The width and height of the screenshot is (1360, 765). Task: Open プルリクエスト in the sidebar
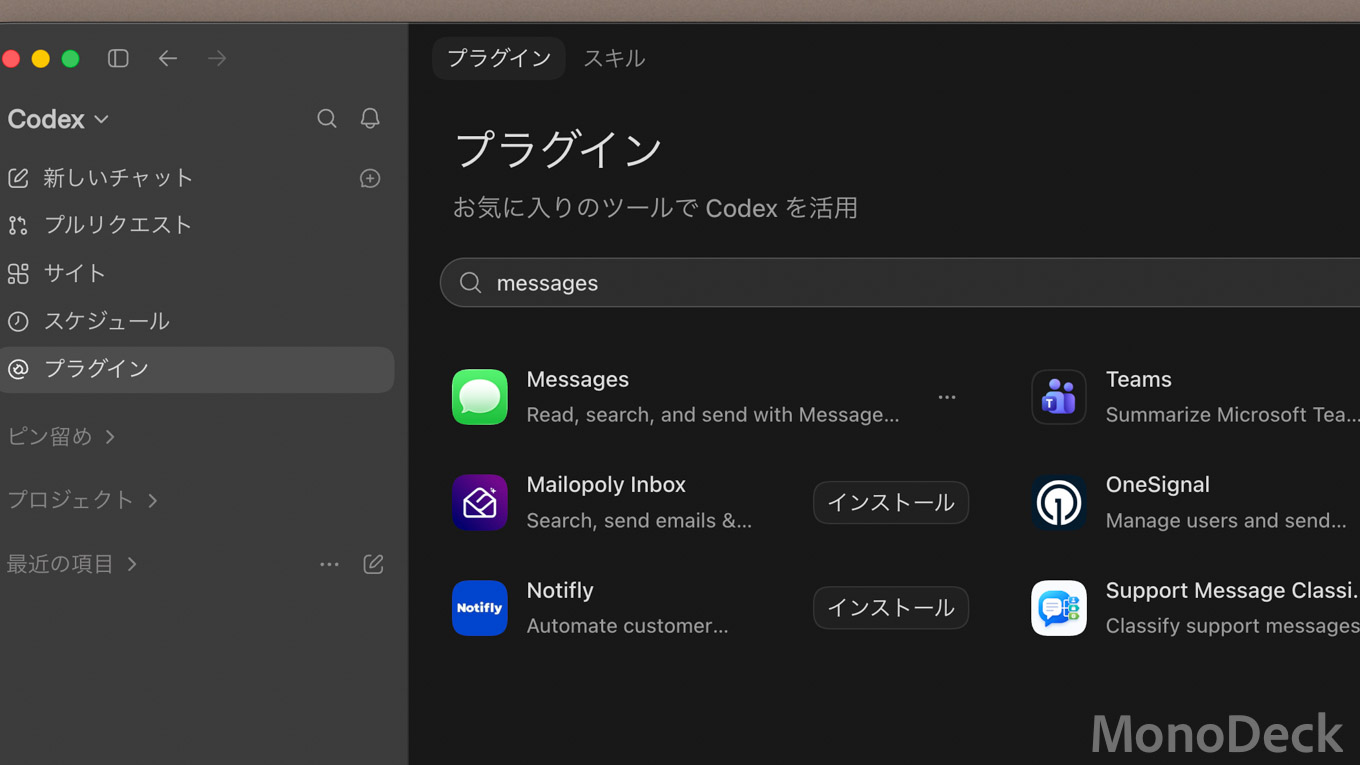tap(197, 225)
